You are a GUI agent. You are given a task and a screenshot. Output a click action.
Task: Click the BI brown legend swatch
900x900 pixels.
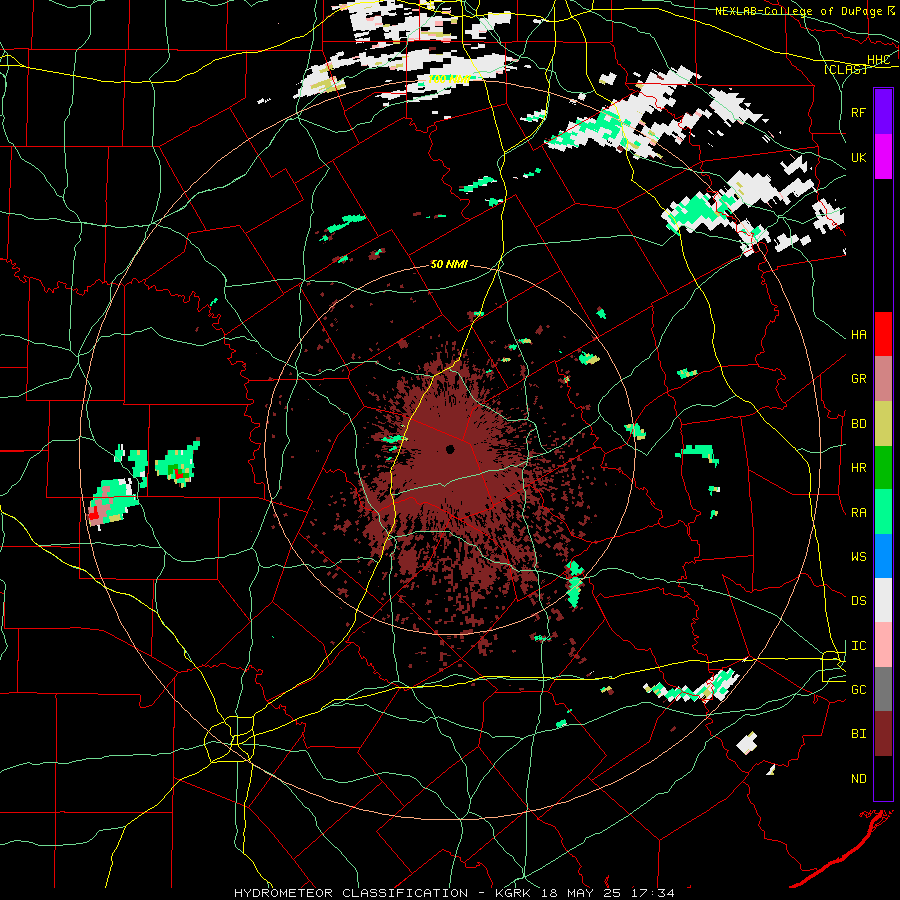pos(883,734)
